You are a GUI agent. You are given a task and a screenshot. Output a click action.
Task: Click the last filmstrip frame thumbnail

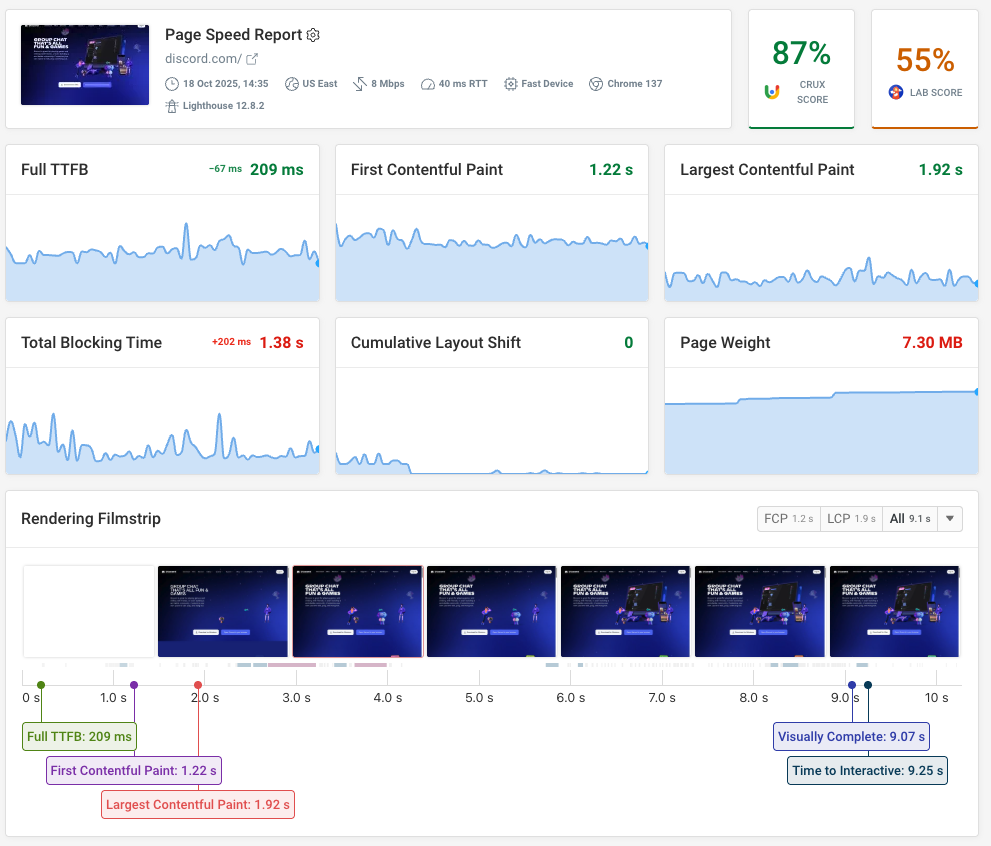tap(894, 611)
